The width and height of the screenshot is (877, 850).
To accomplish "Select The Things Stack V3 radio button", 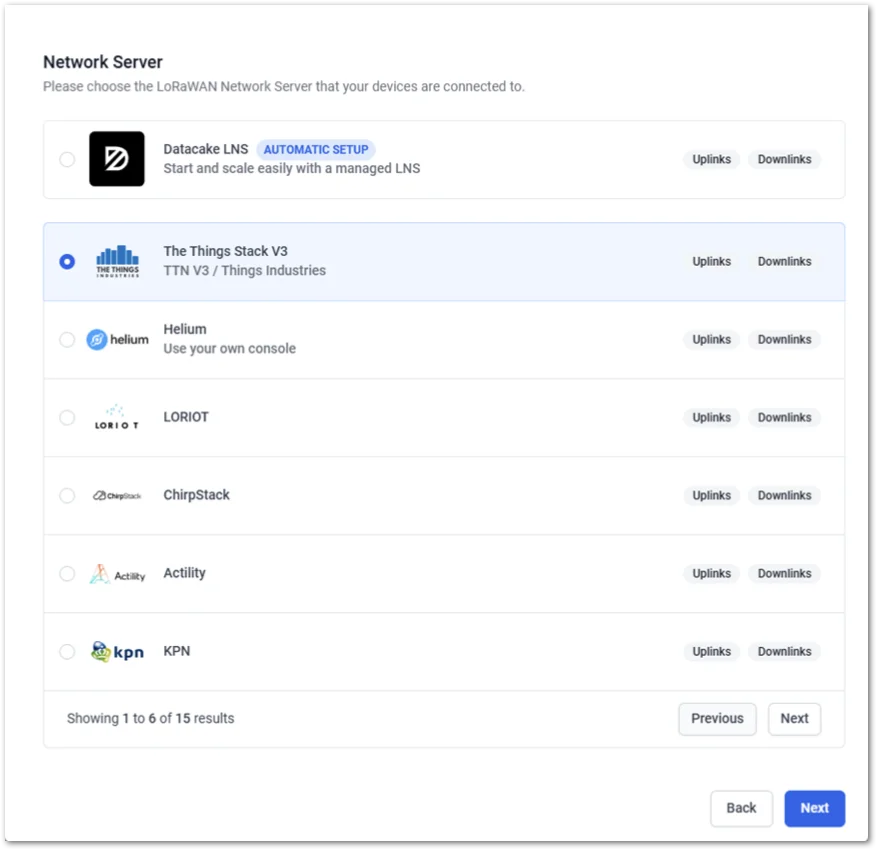I will click(67, 261).
